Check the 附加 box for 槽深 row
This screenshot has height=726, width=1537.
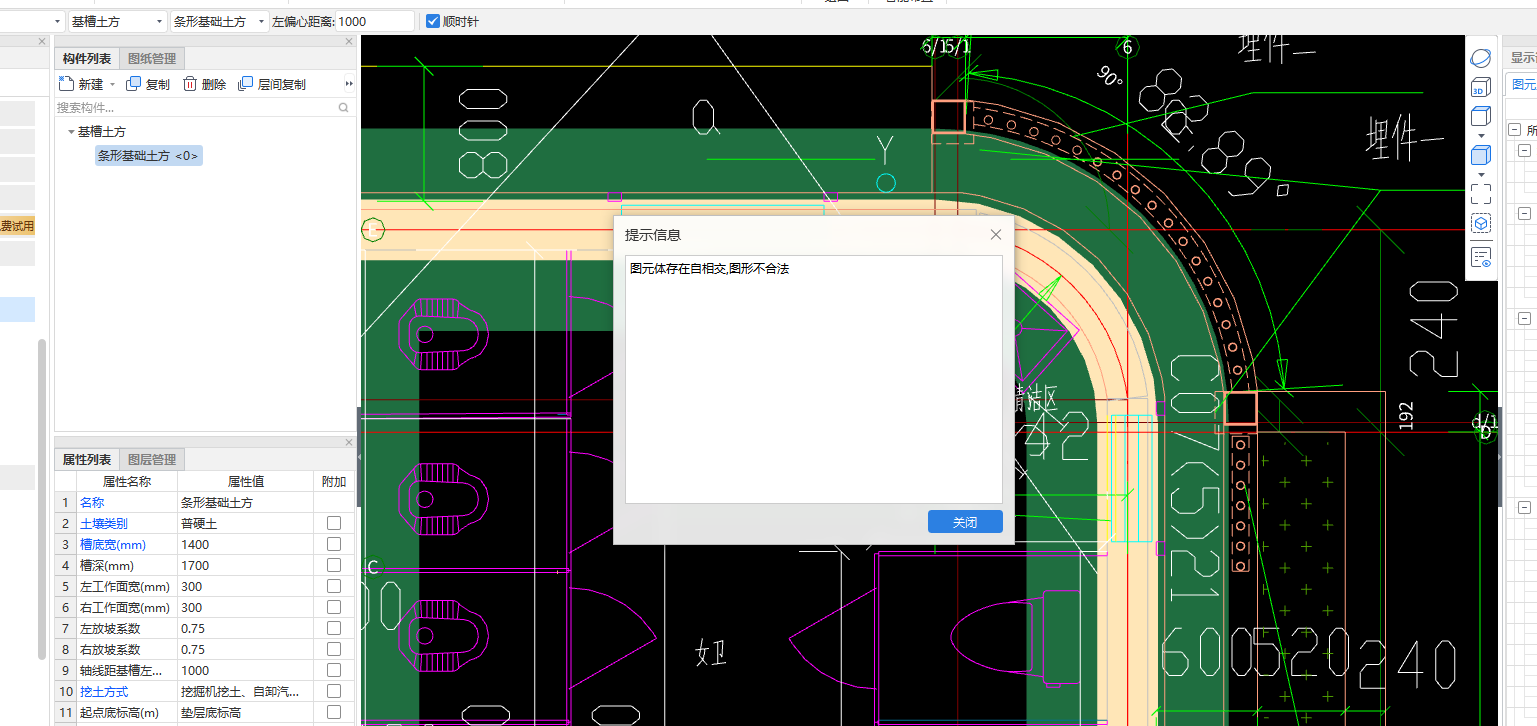(334, 565)
